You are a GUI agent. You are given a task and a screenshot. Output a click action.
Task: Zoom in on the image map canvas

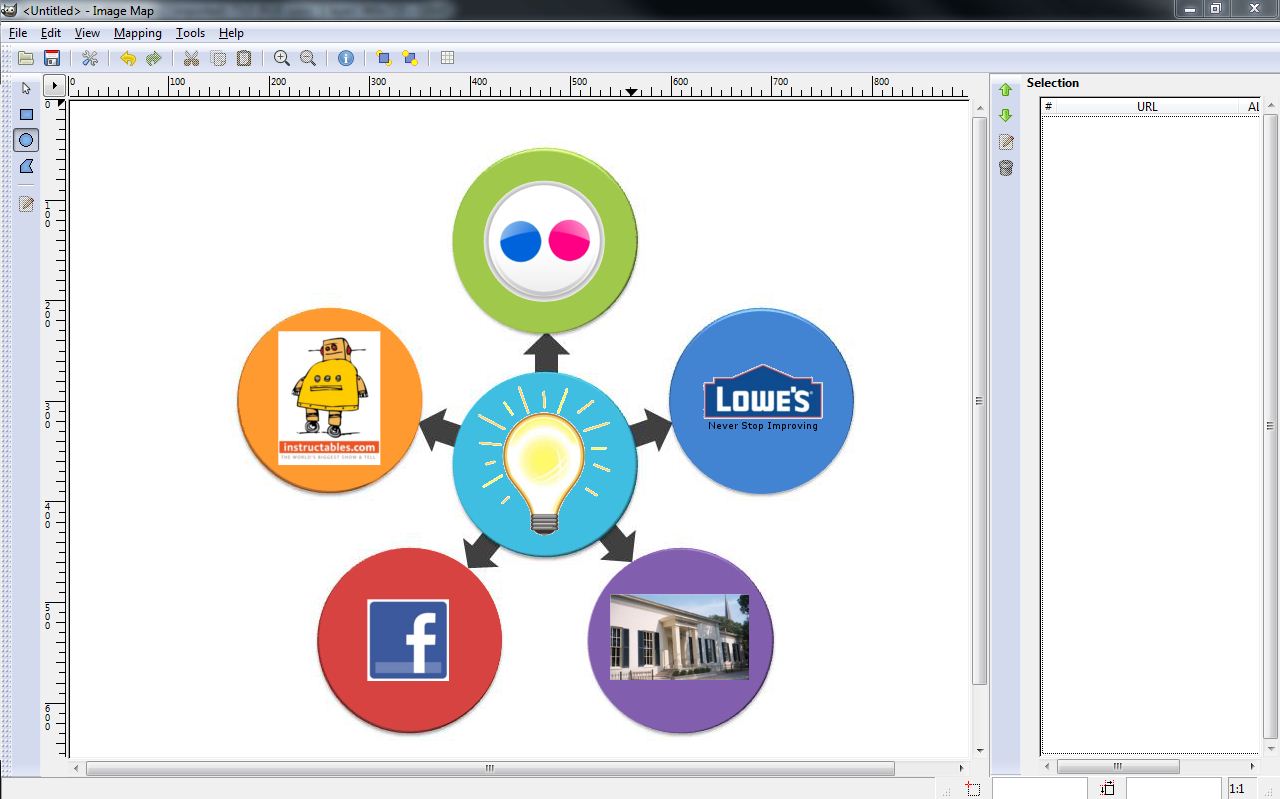pos(281,58)
